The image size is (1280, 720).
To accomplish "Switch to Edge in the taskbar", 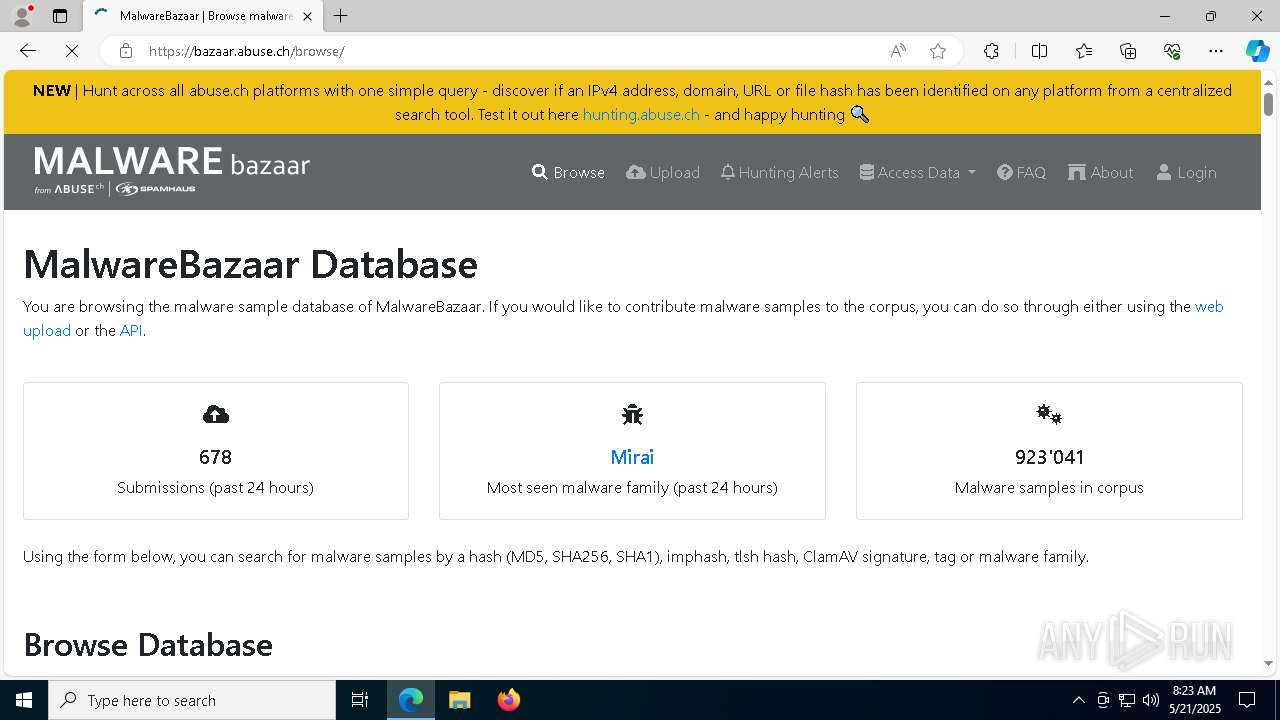I will tap(411, 700).
